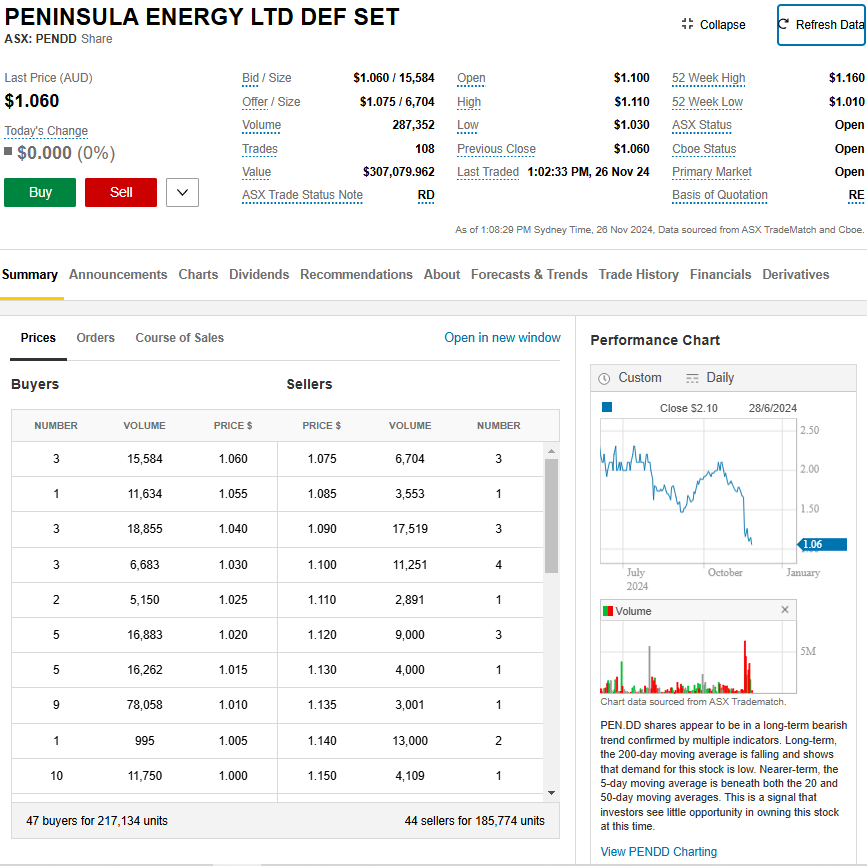867x866 pixels.
Task: Click Open in new window link
Action: [502, 338]
